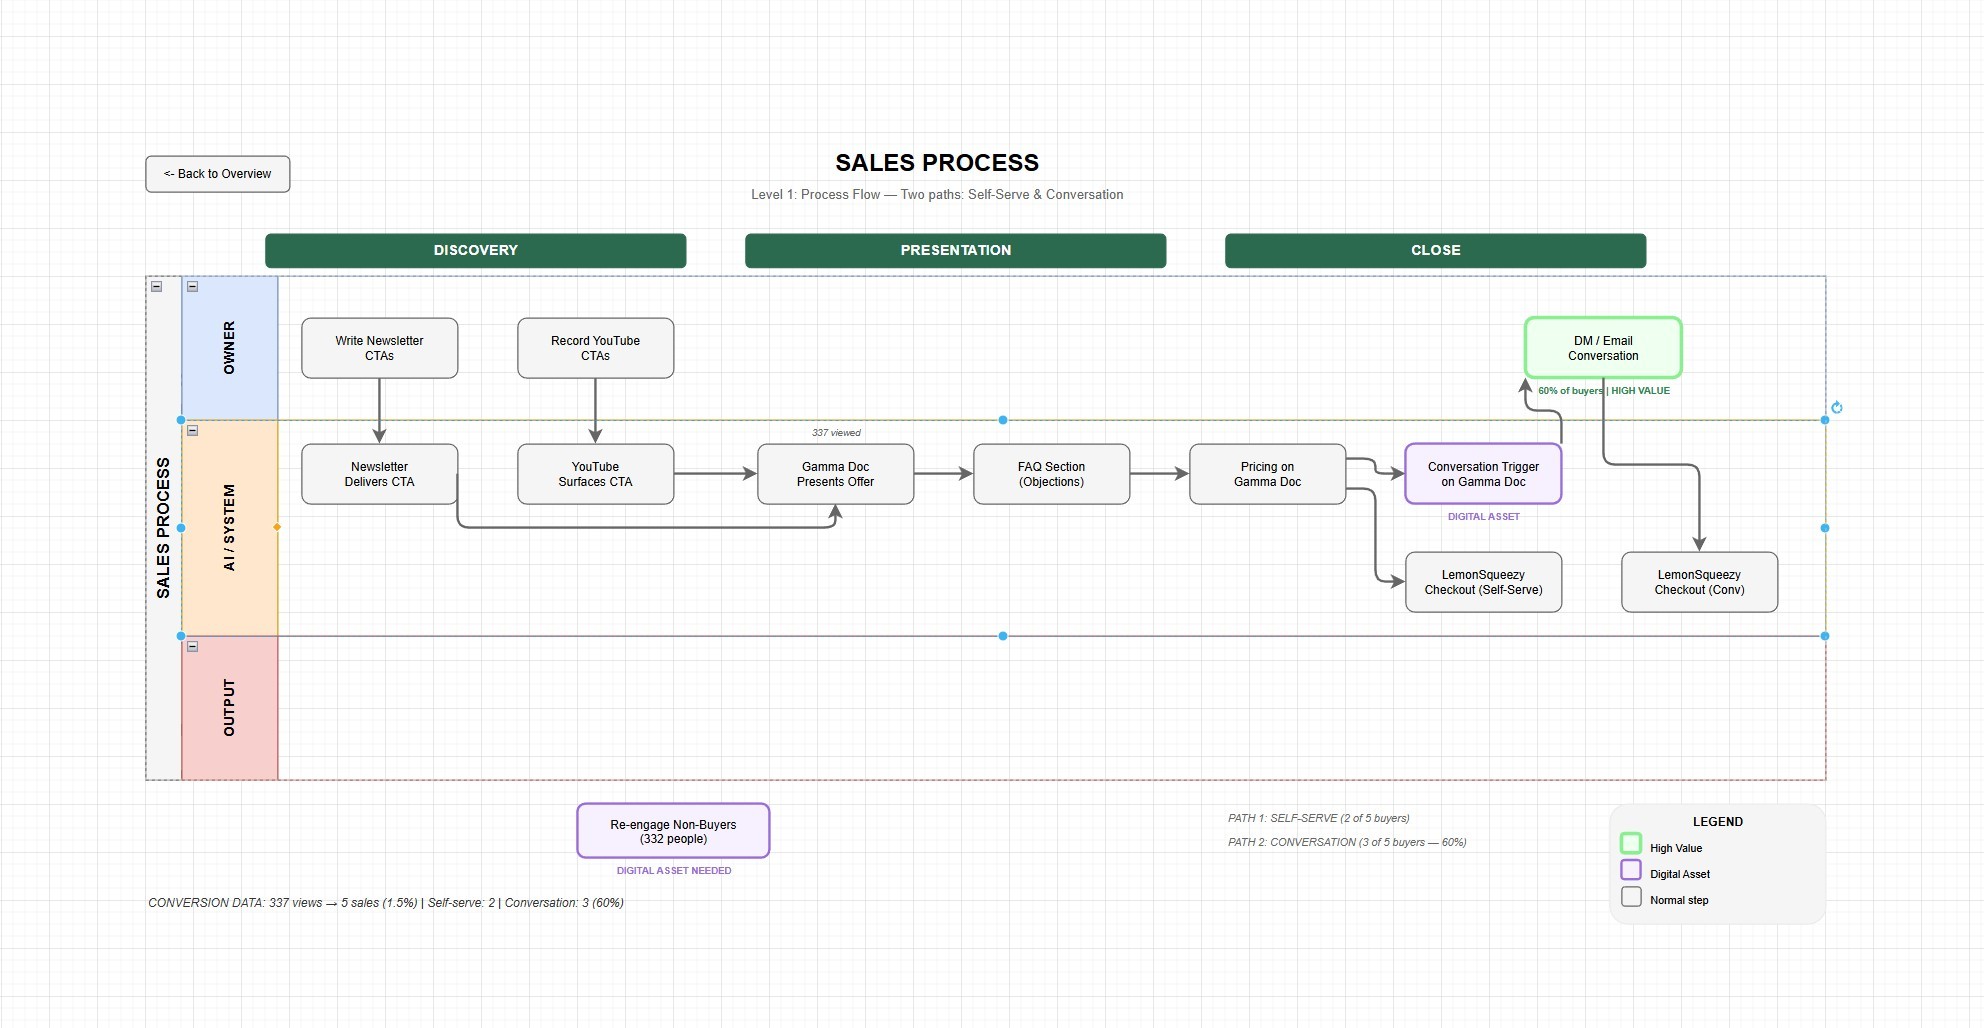Select the FAQ Section (Objections) box
Viewport: 1984px width, 1028px height.
[1052, 474]
